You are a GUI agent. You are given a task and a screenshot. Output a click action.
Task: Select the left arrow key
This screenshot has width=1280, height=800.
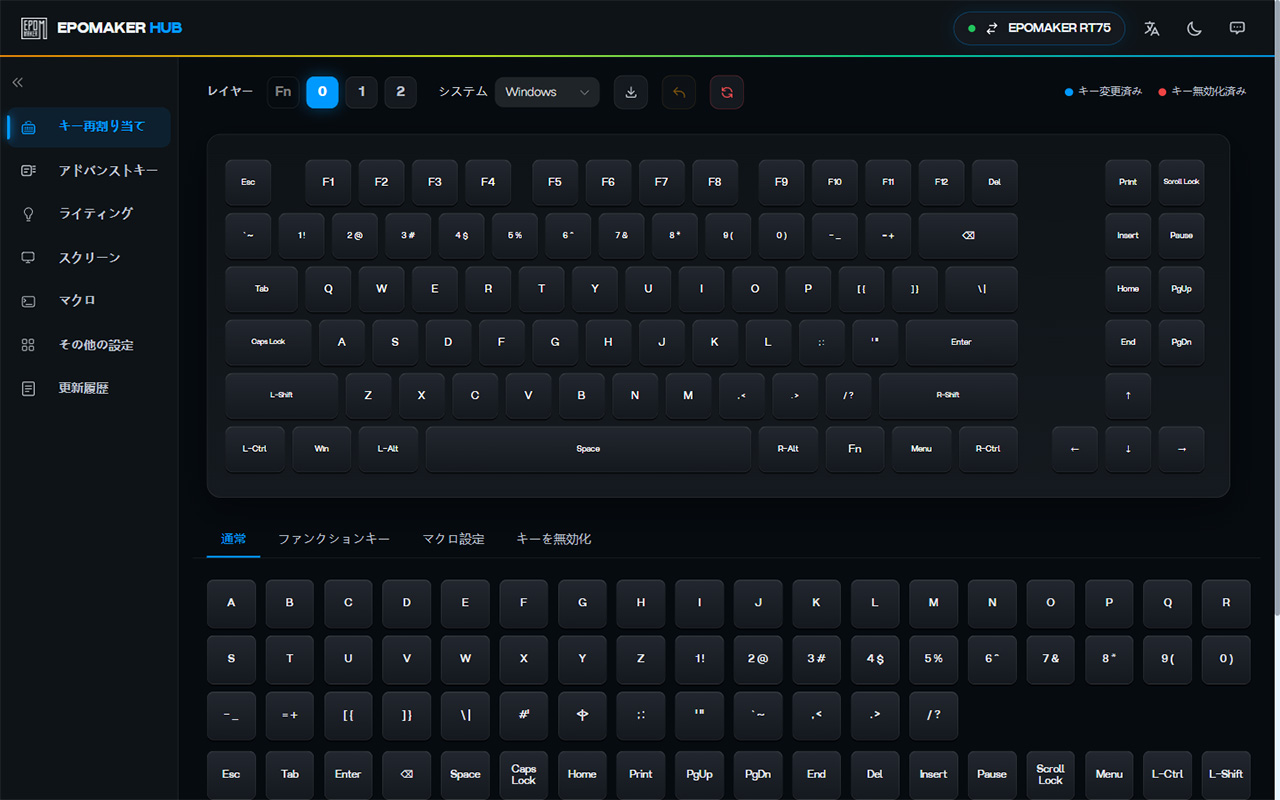(x=1075, y=449)
